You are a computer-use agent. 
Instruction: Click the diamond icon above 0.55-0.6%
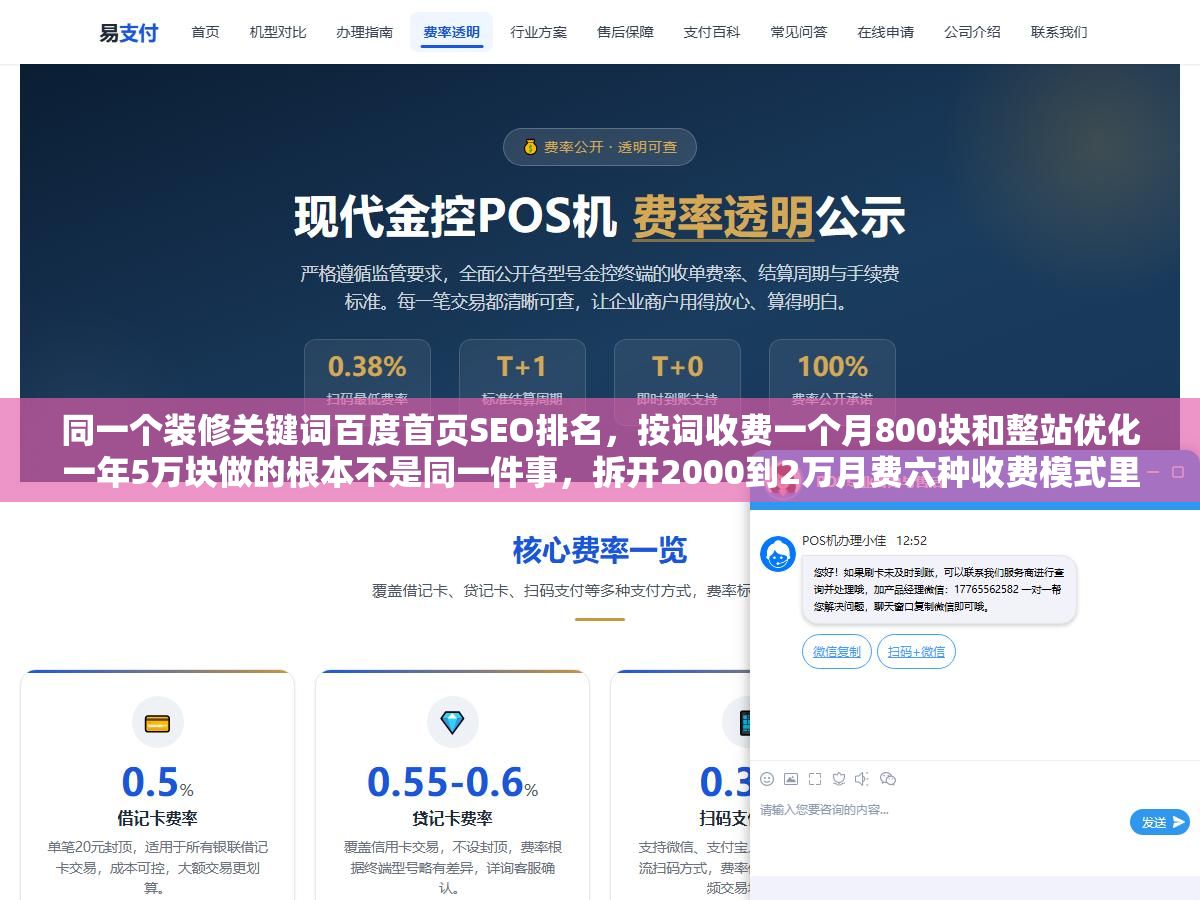click(452, 722)
